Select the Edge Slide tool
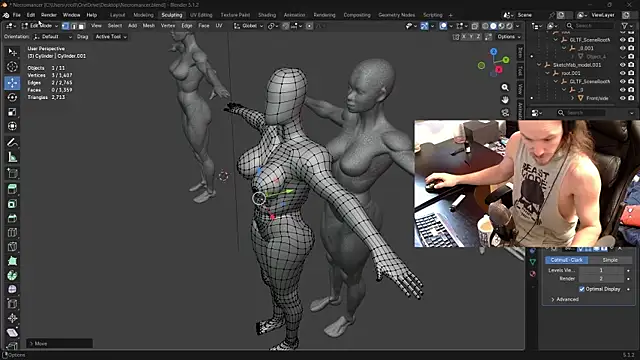 pos(12,304)
